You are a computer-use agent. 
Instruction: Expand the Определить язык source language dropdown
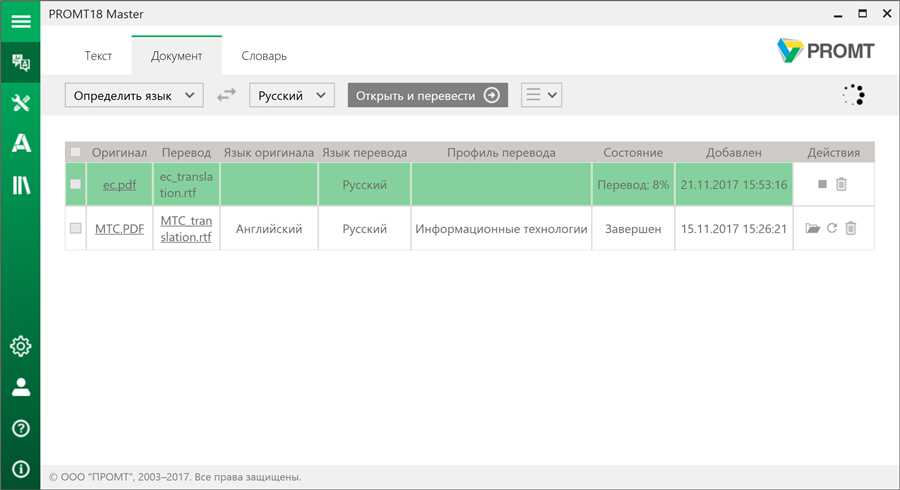point(134,95)
